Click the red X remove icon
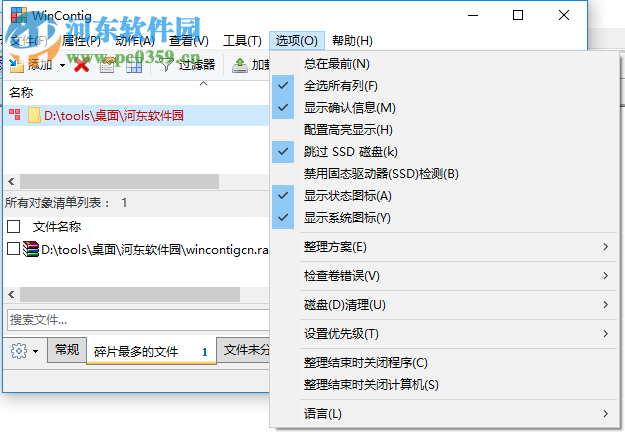Image resolution: width=625 pixels, height=432 pixels. pos(82,65)
